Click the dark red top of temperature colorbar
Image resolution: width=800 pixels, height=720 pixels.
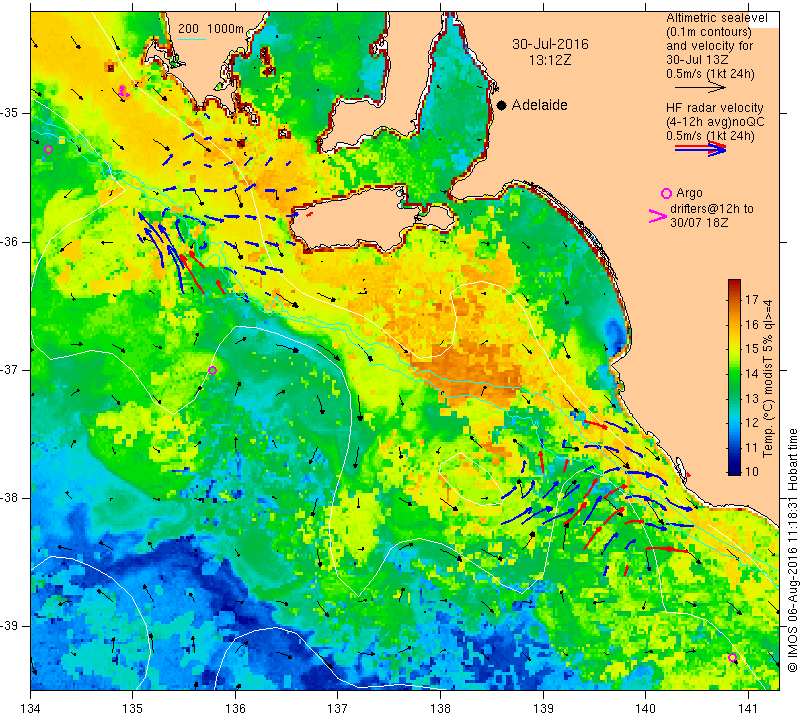pos(734,283)
